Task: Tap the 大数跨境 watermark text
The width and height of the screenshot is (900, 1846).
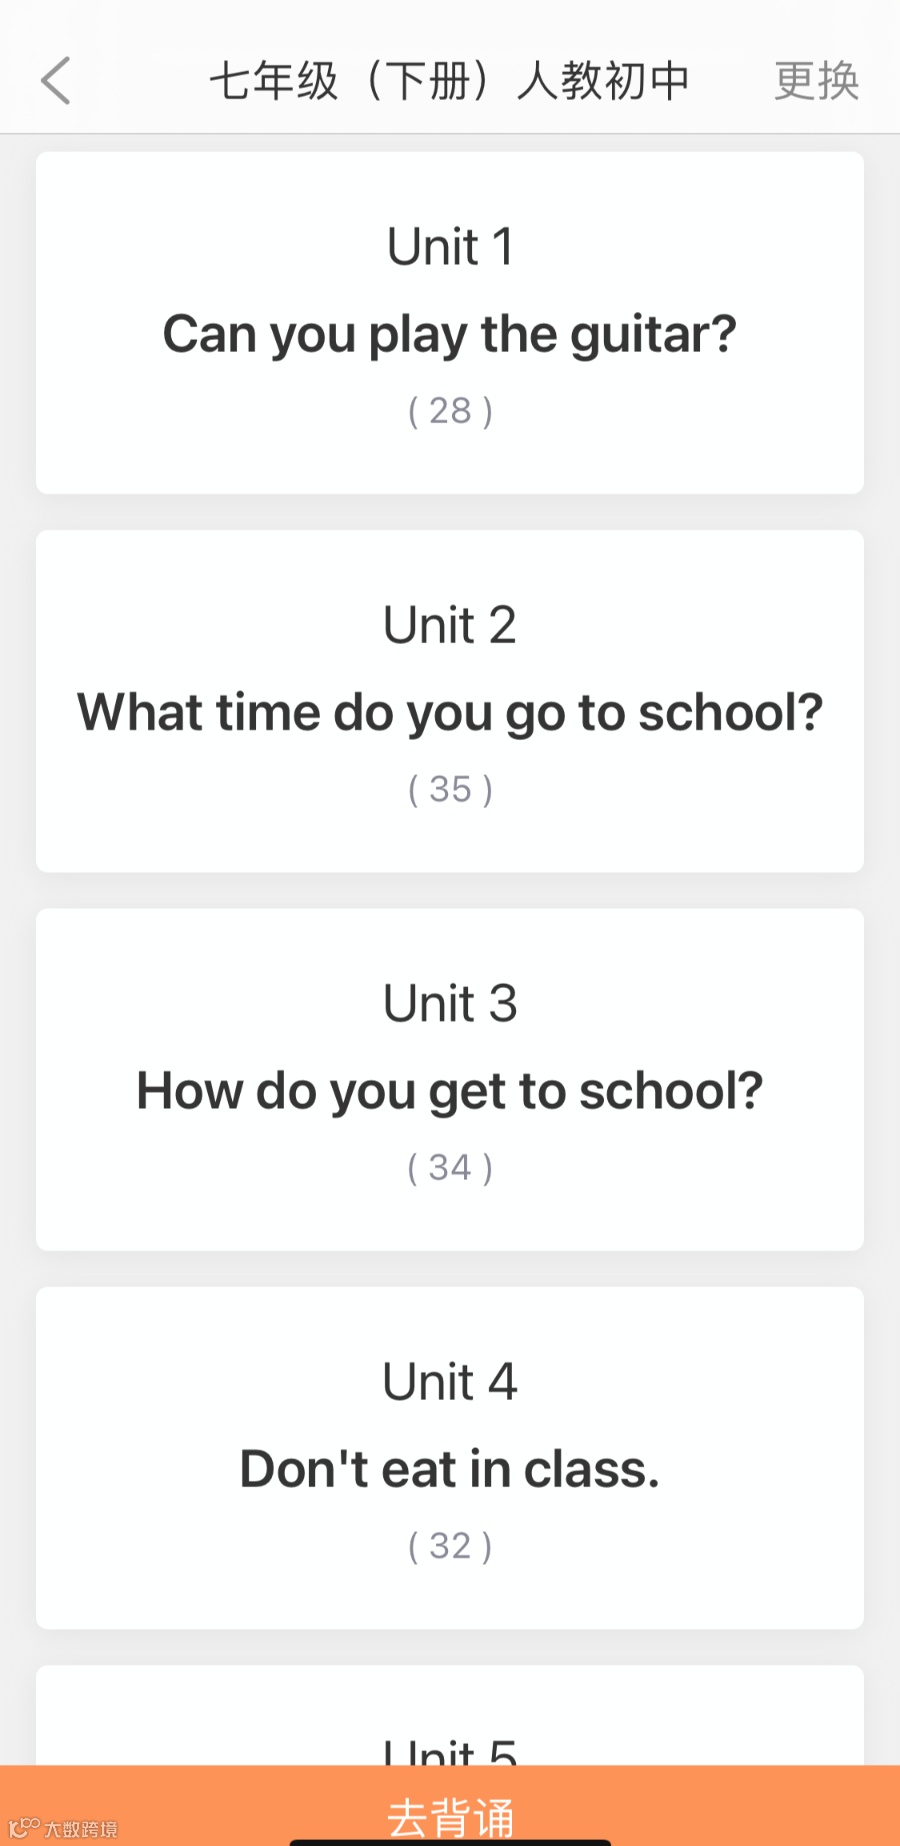Action: pyautogui.click(x=81, y=1829)
